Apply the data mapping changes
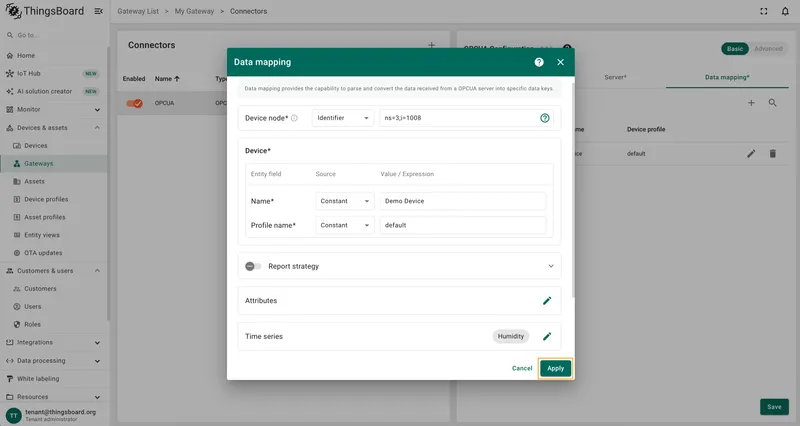This screenshot has width=800, height=426. point(556,368)
